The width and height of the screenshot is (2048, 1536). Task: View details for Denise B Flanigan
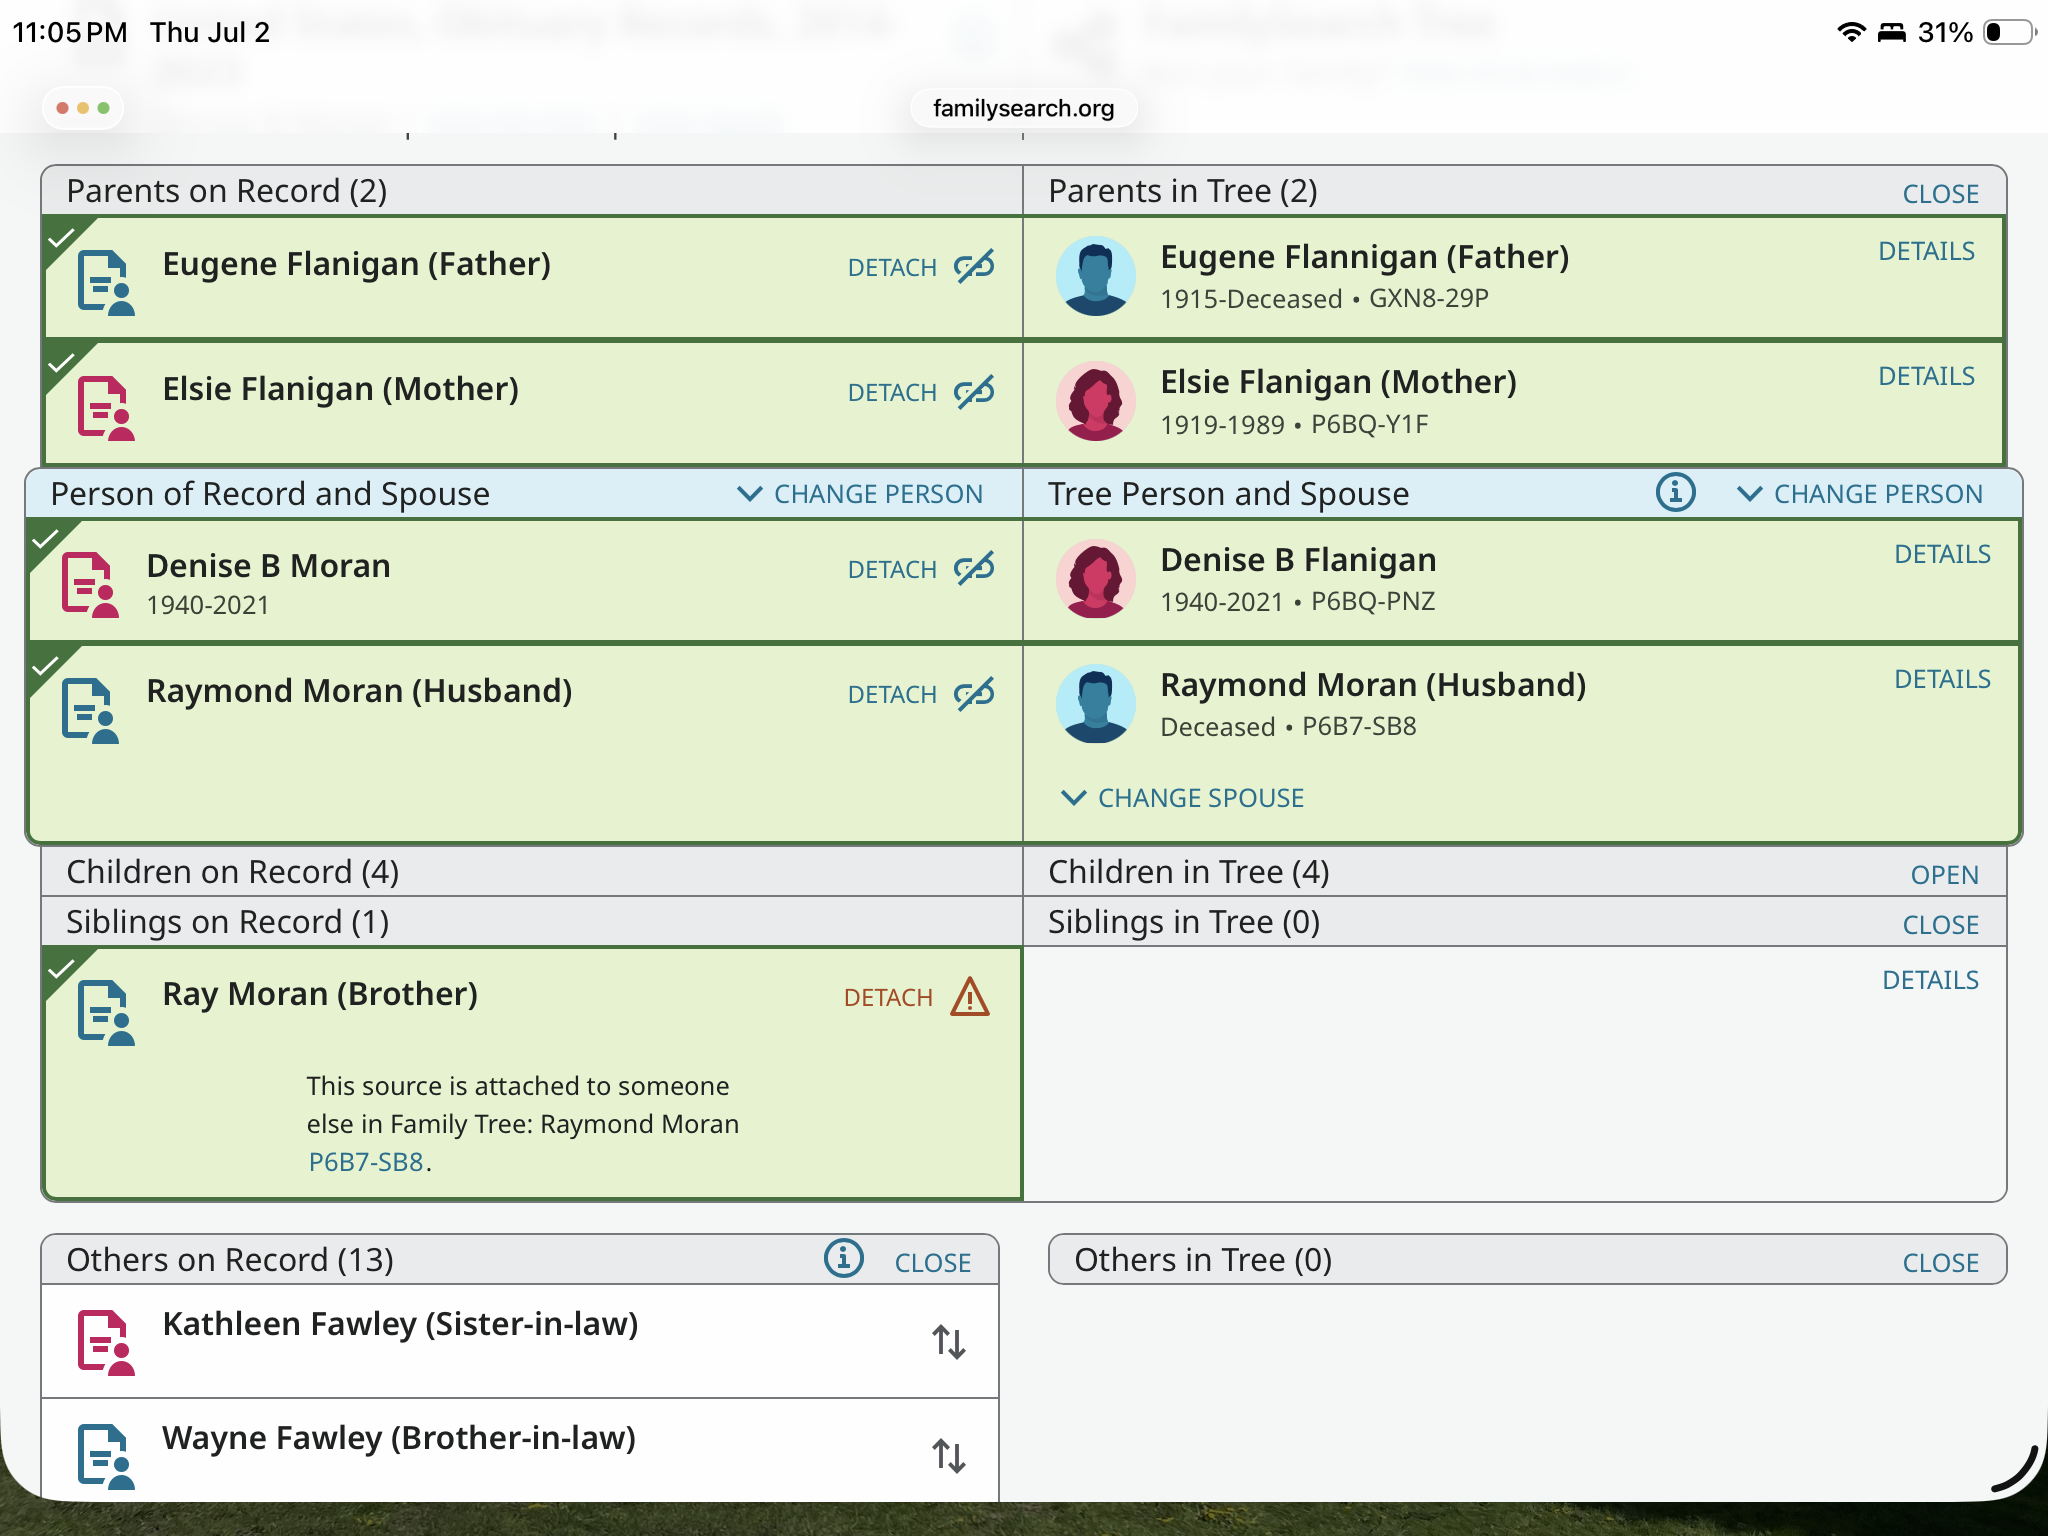pos(1942,554)
